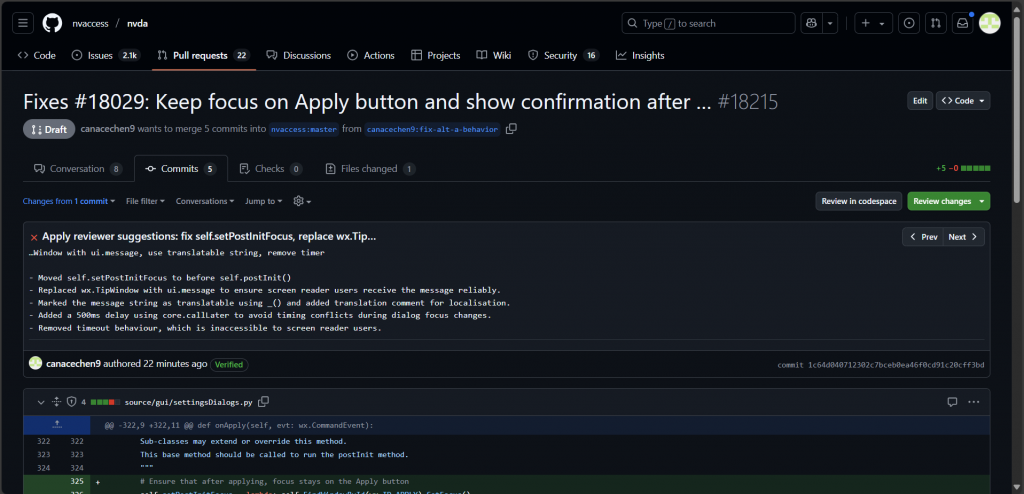Switch to the Issues tab
1024x494 pixels.
[104, 56]
